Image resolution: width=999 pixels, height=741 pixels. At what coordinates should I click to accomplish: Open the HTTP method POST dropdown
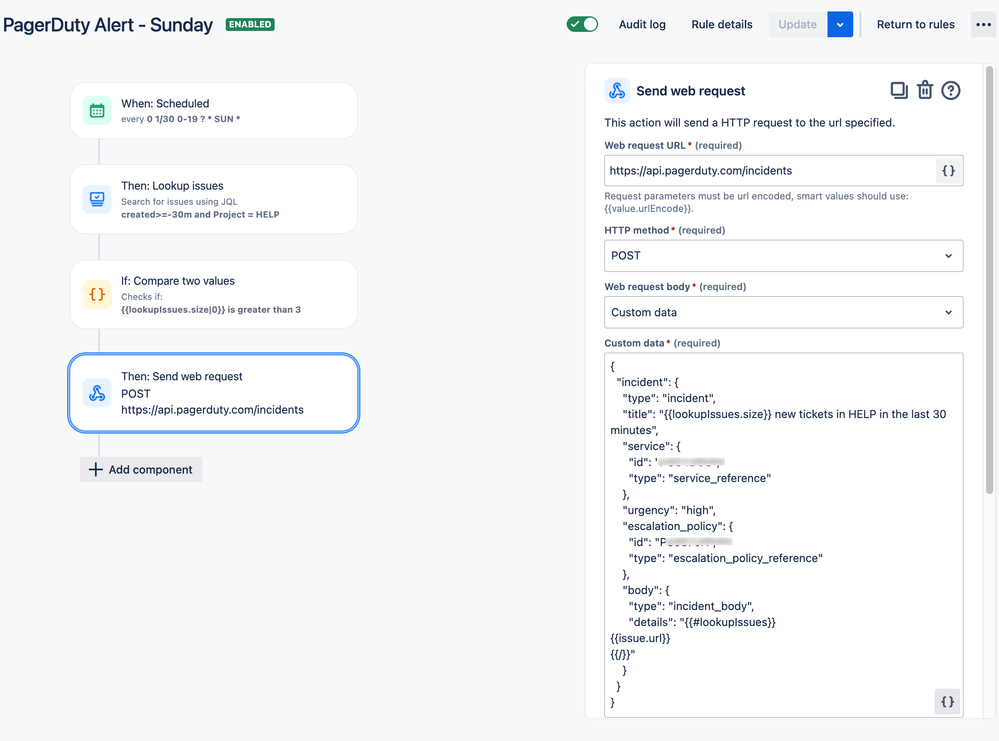(x=783, y=255)
